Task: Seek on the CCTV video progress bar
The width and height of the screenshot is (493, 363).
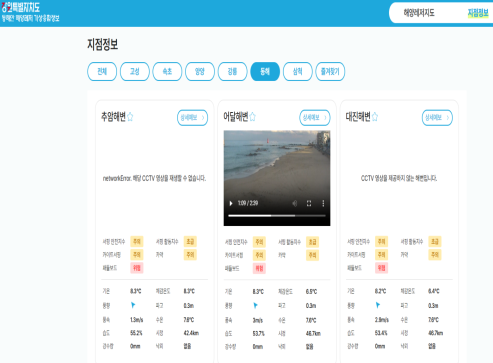Action: [x=277, y=216]
